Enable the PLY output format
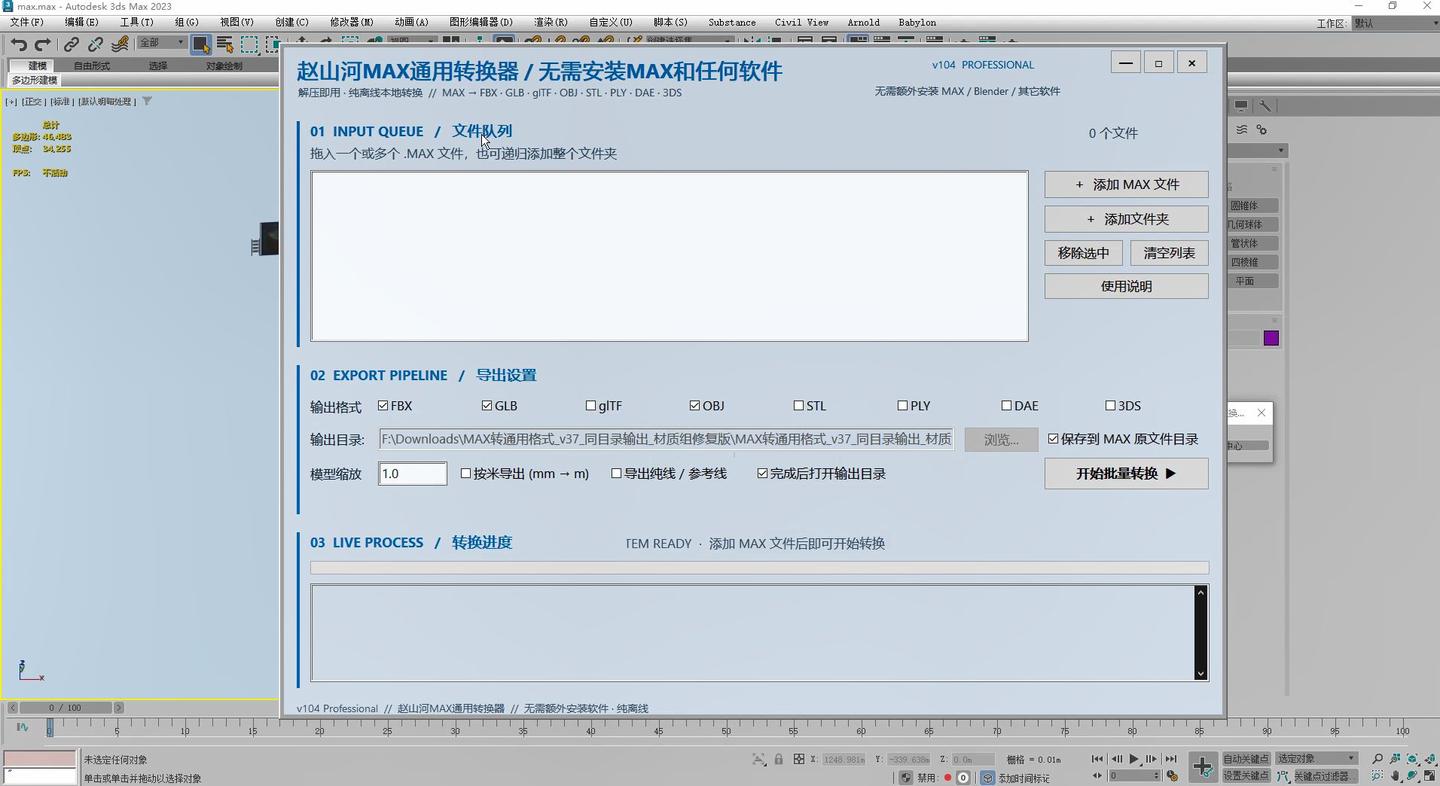 click(x=903, y=406)
